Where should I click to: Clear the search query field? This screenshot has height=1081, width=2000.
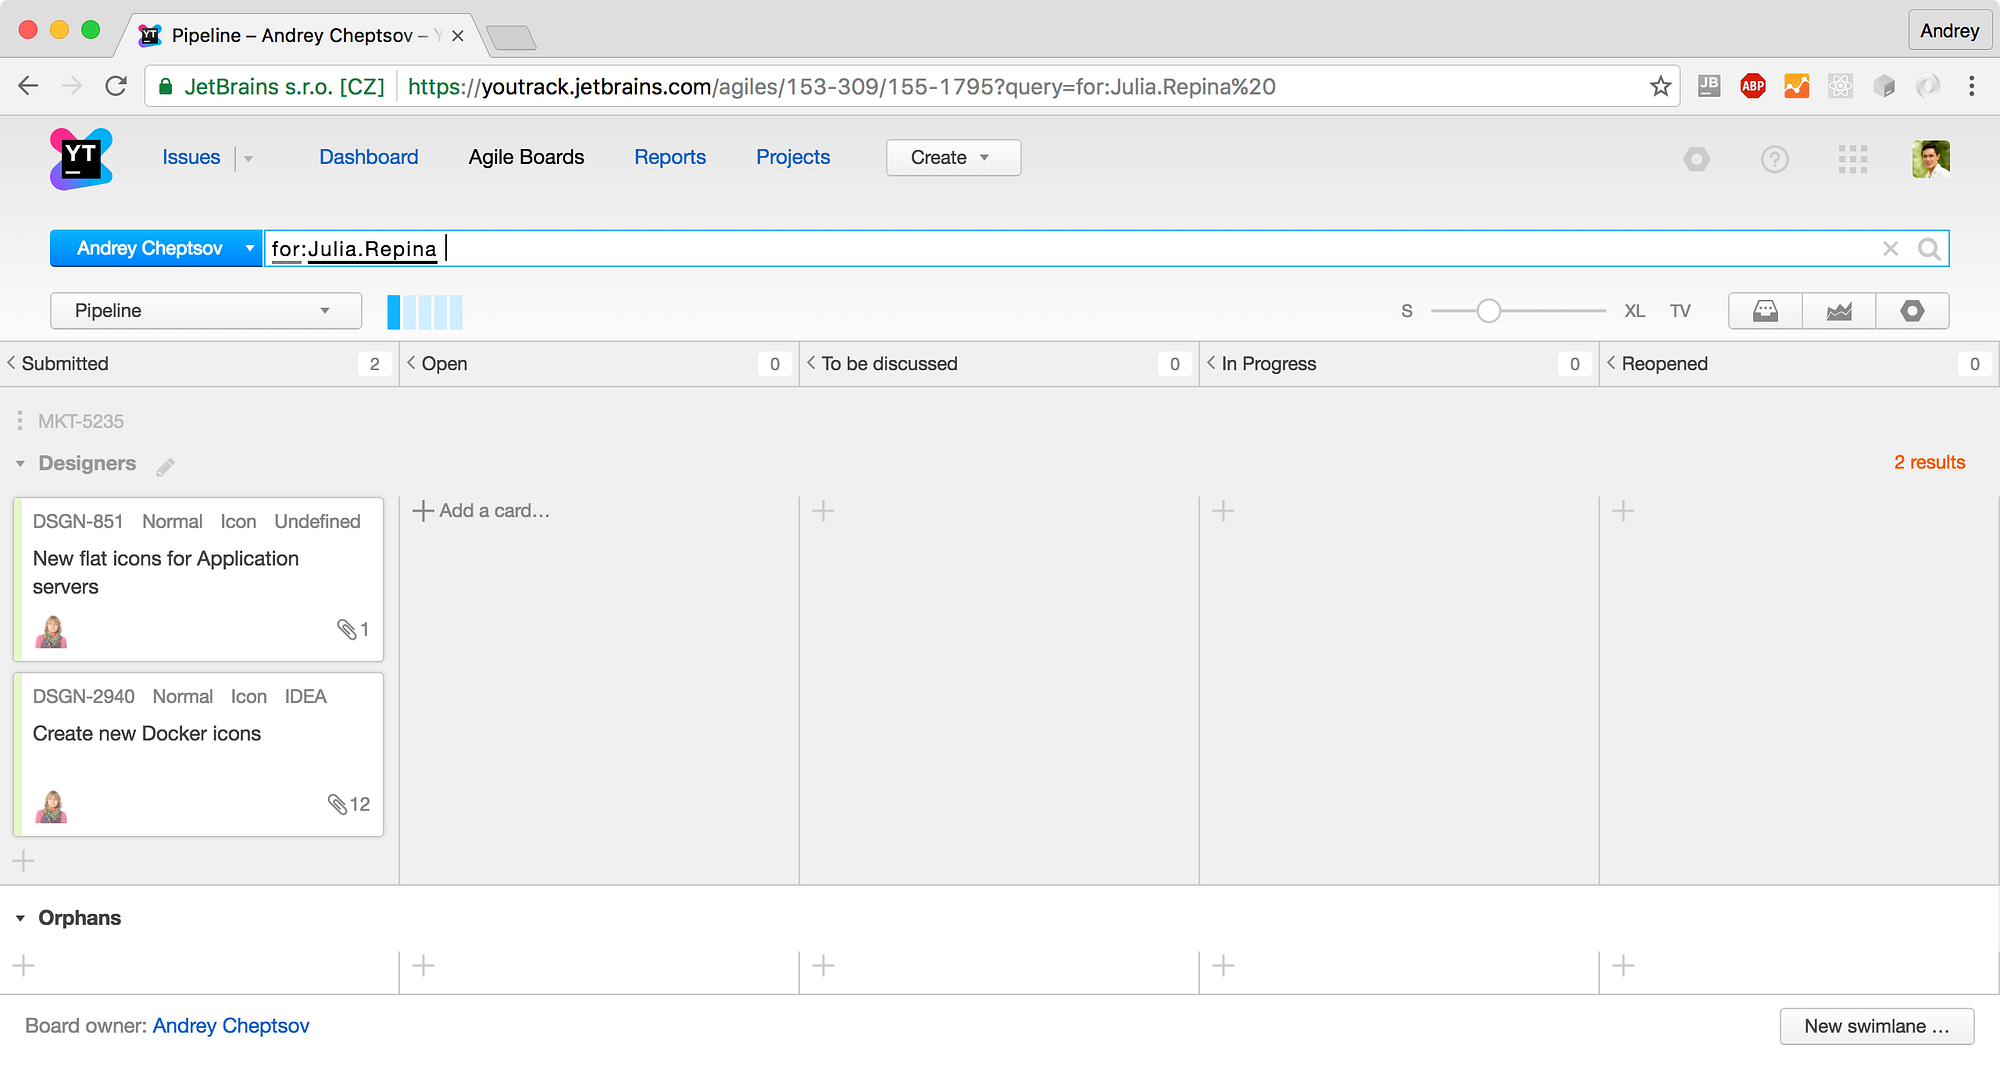click(x=1890, y=249)
